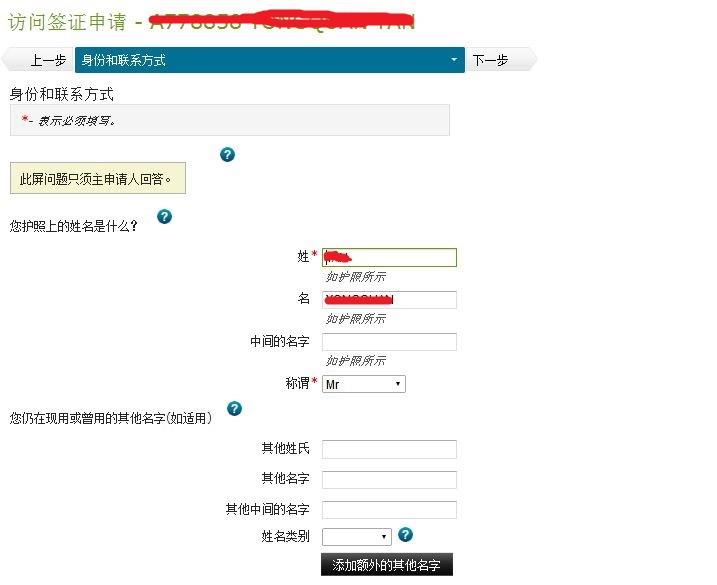Click the 其他姓氏 input field

[389, 449]
